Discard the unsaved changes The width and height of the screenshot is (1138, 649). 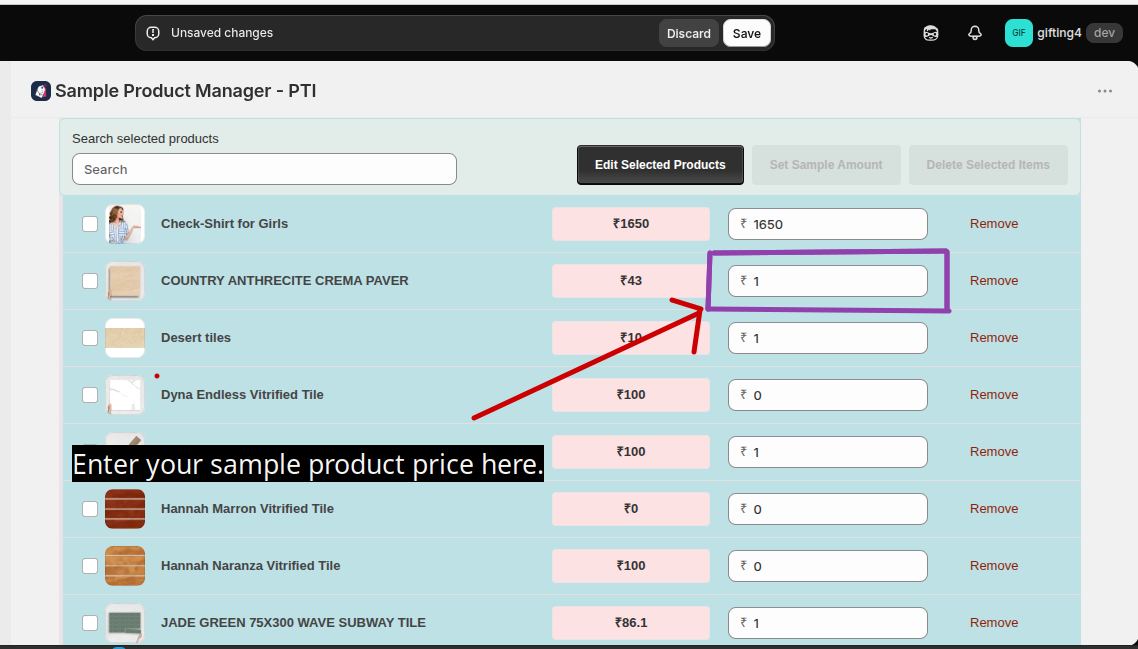[689, 33]
